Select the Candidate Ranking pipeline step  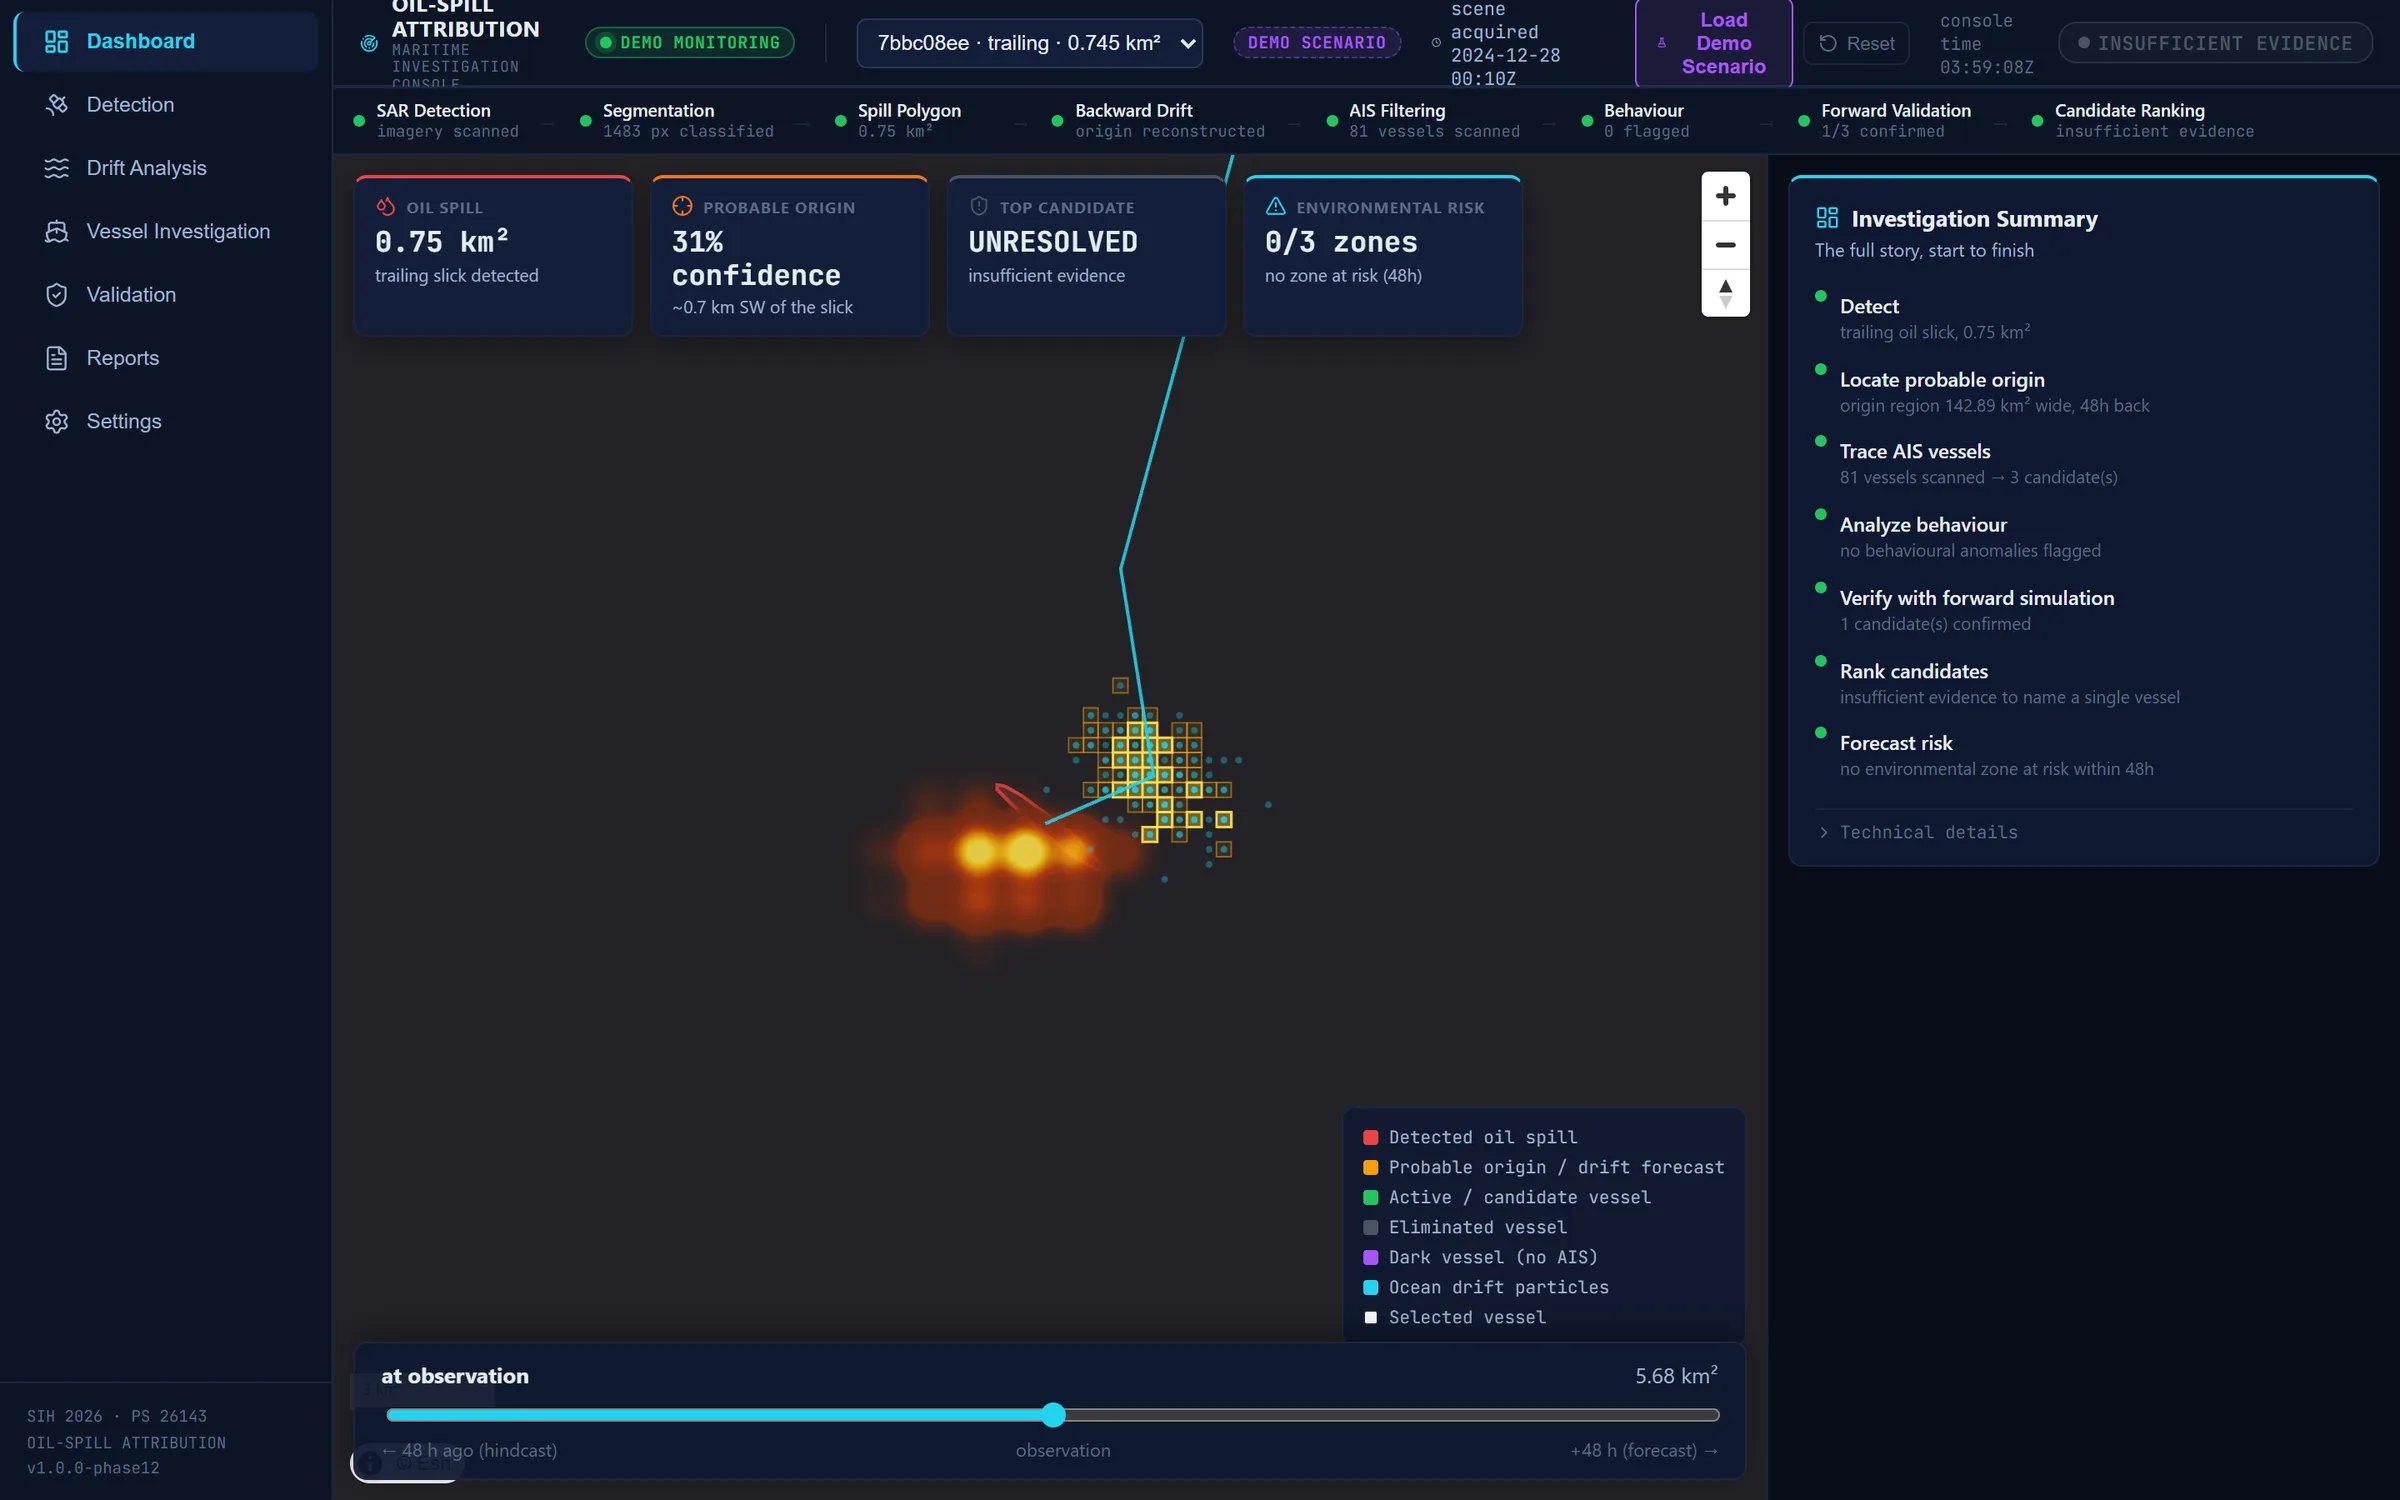pyautogui.click(x=2144, y=120)
